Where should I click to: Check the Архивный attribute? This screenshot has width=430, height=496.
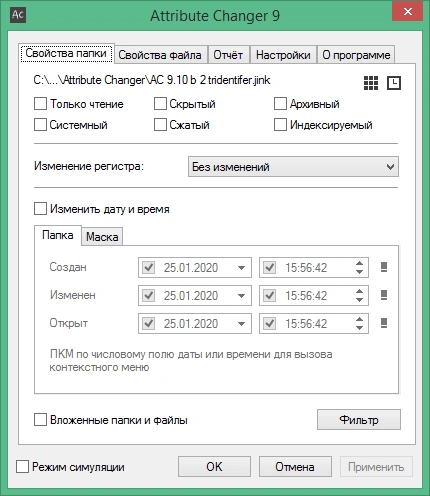coord(280,104)
